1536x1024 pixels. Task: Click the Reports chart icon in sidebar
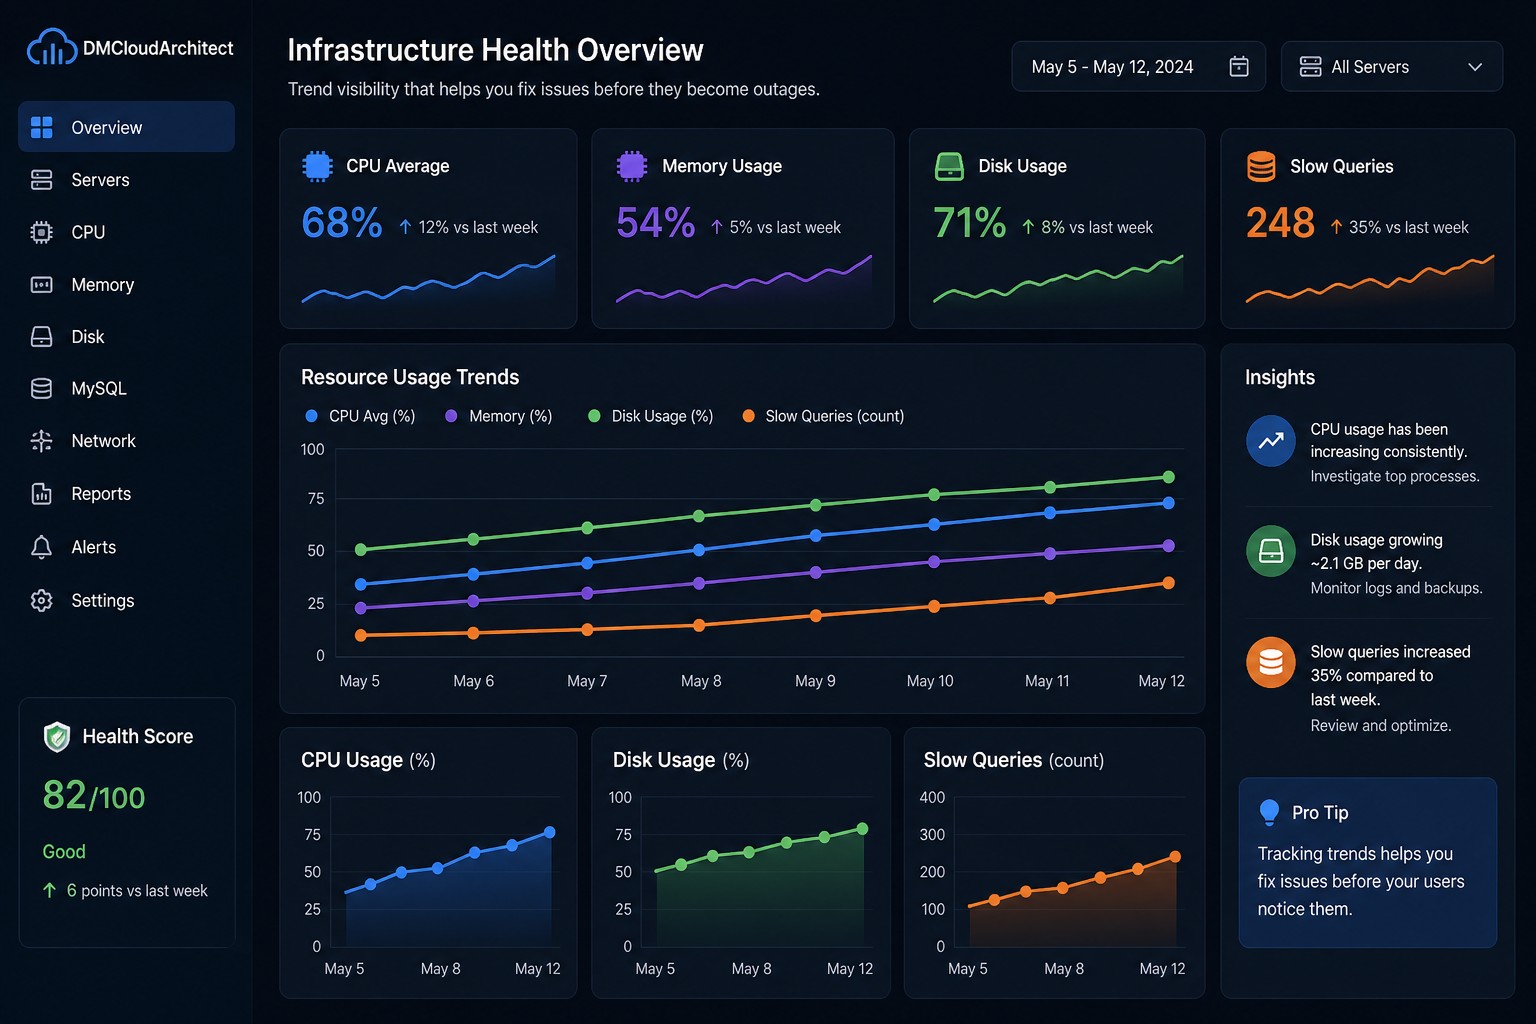(41, 494)
